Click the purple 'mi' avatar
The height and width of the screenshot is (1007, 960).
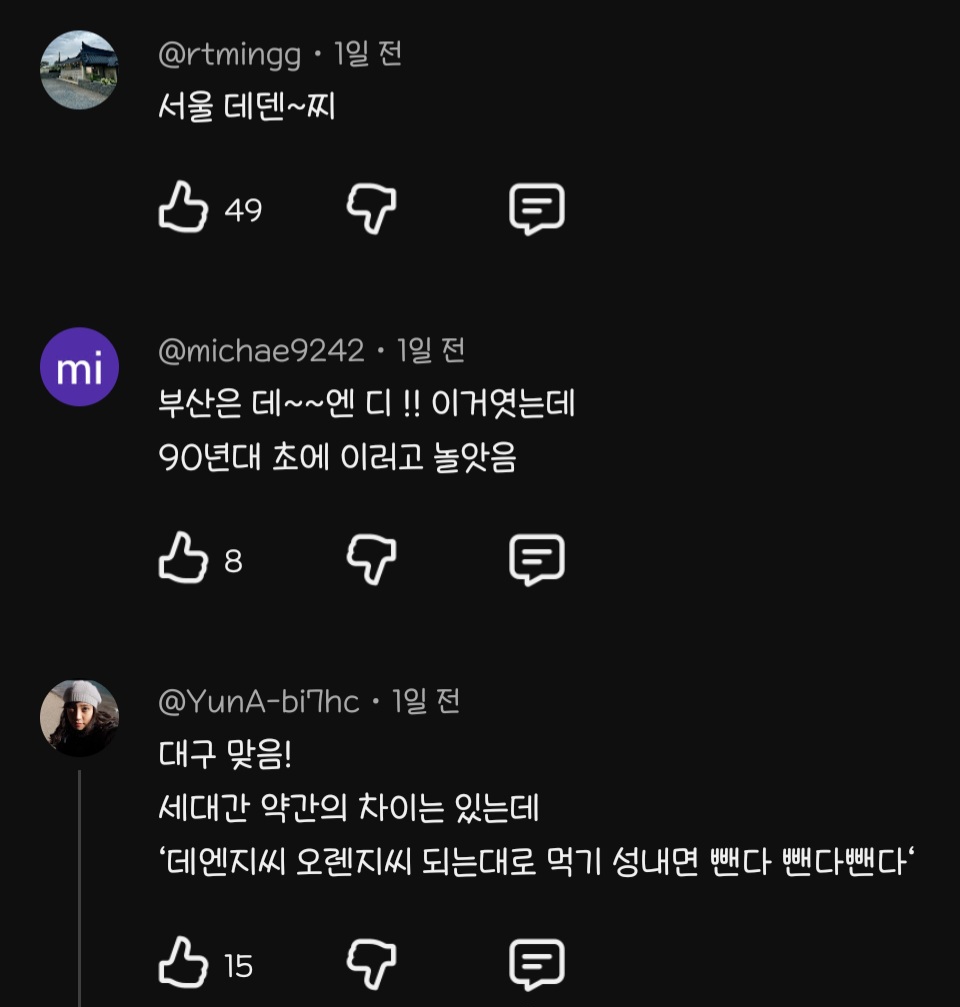79,367
